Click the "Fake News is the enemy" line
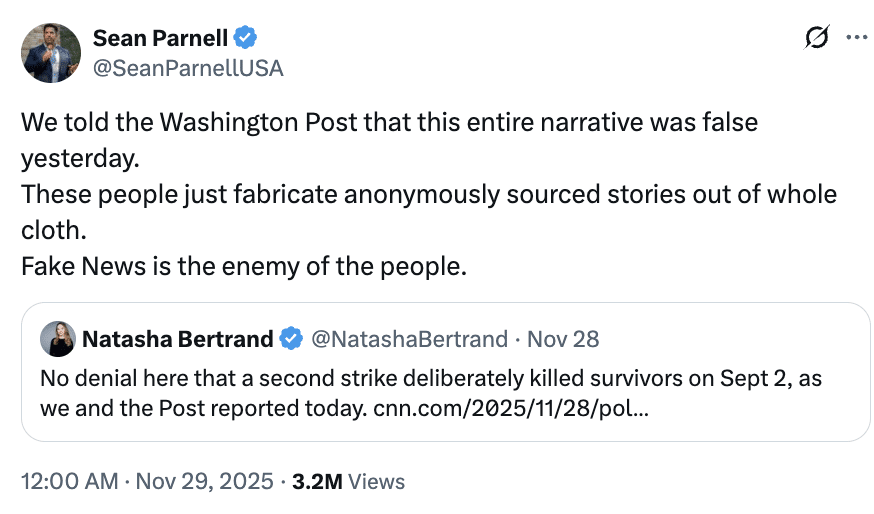Image resolution: width=874 pixels, height=514 pixels. click(x=243, y=267)
